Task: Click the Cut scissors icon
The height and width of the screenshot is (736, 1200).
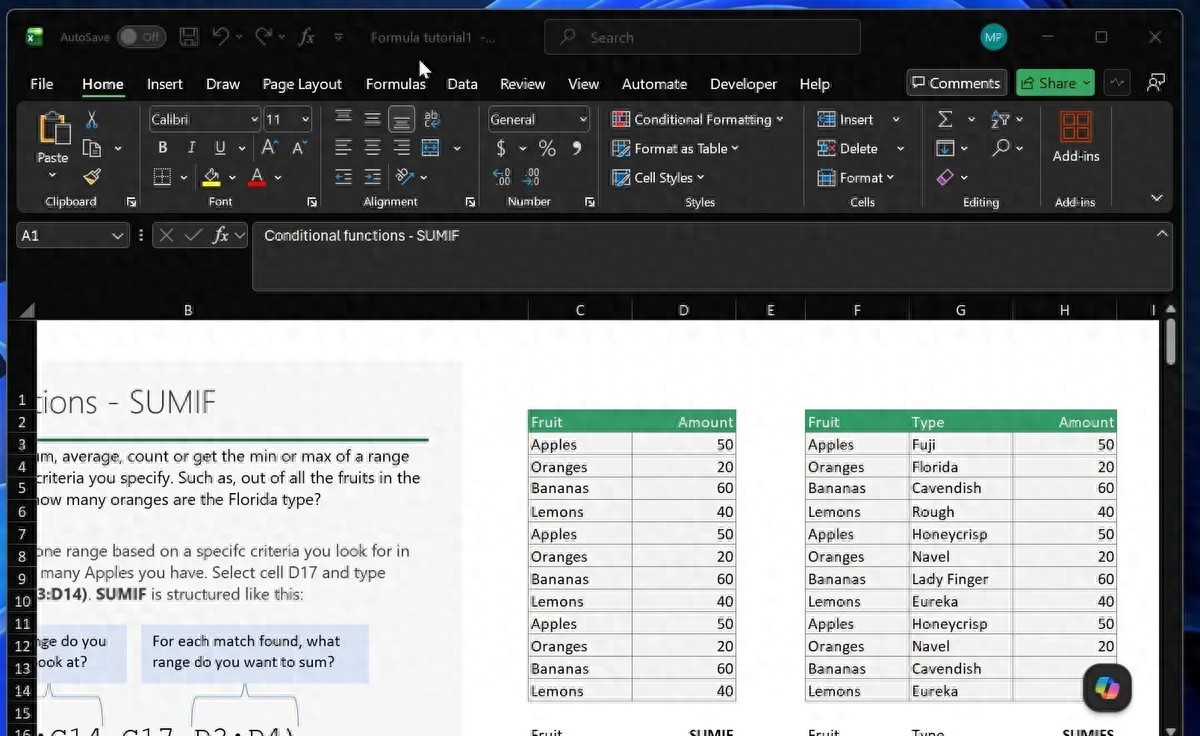Action: 92,120
